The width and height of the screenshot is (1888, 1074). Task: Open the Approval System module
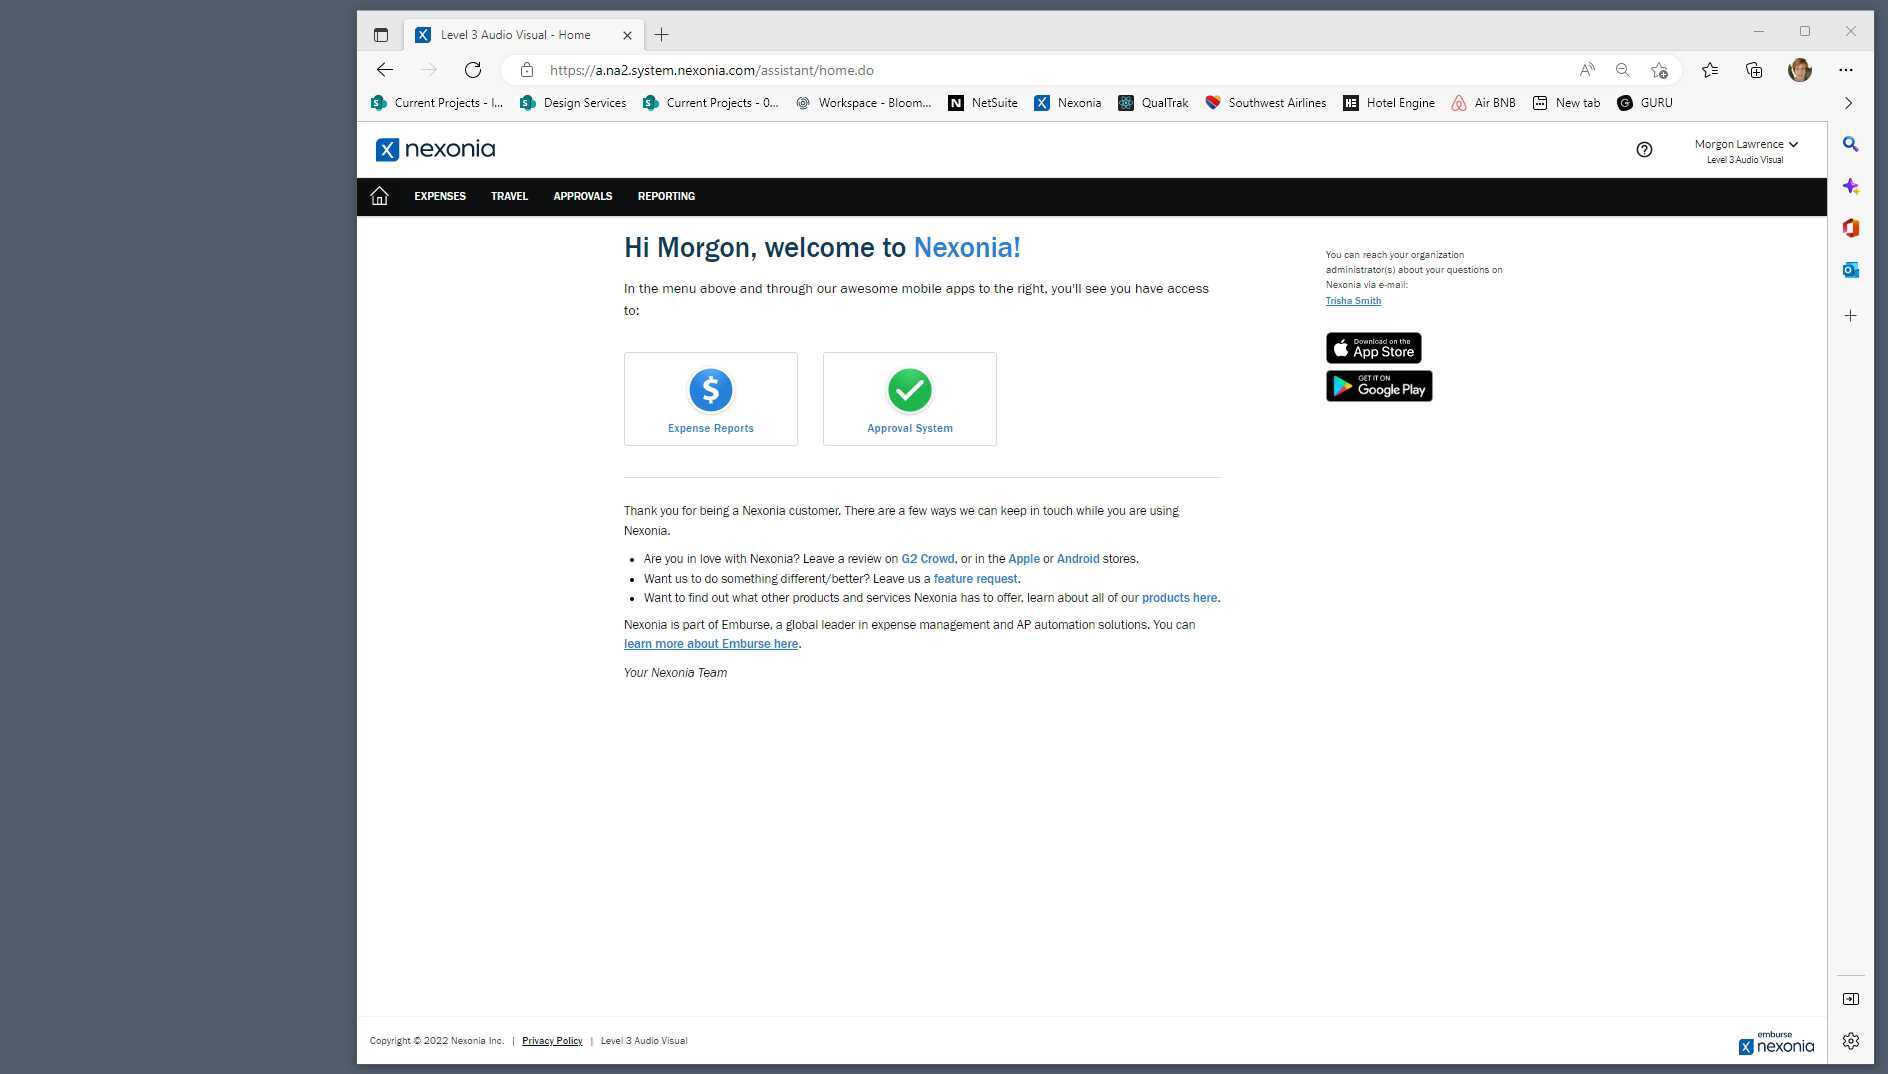coord(909,398)
